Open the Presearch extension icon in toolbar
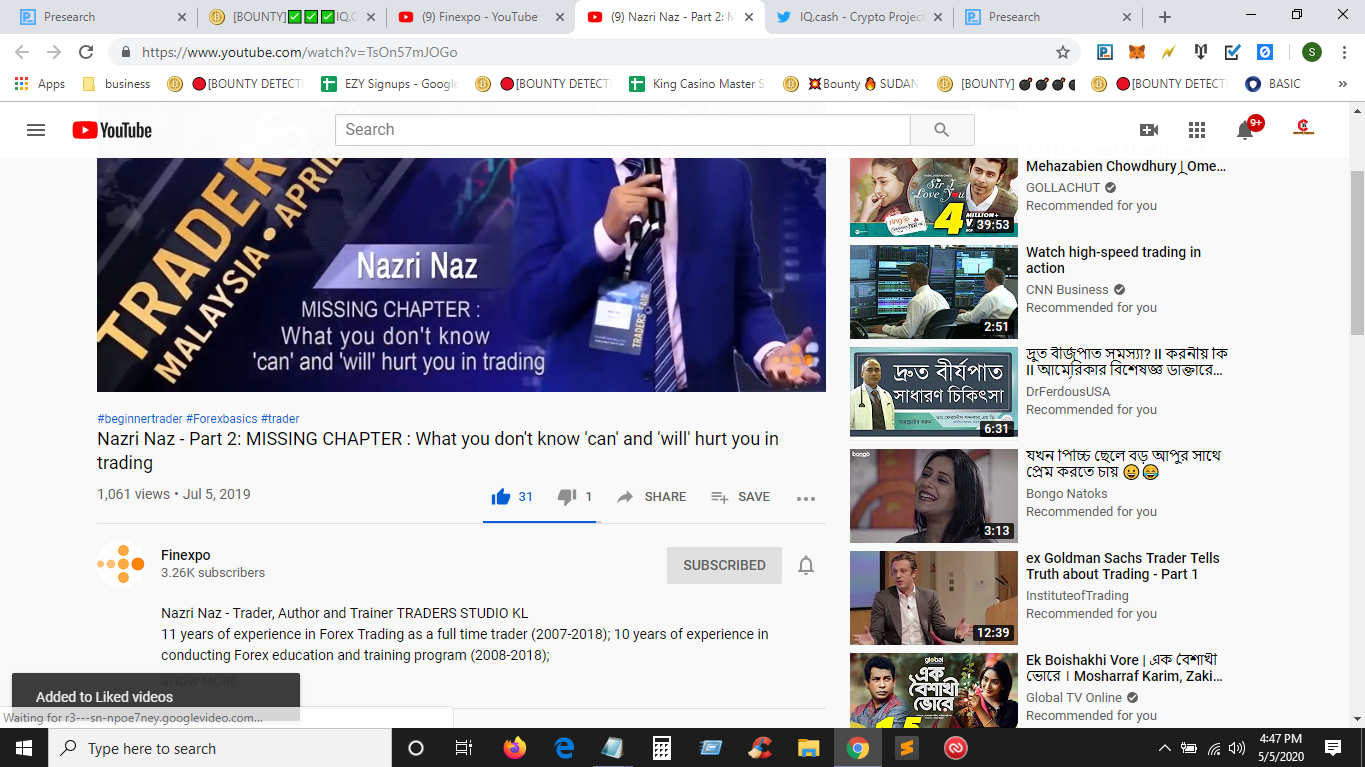Image resolution: width=1365 pixels, height=767 pixels. [x=1105, y=52]
